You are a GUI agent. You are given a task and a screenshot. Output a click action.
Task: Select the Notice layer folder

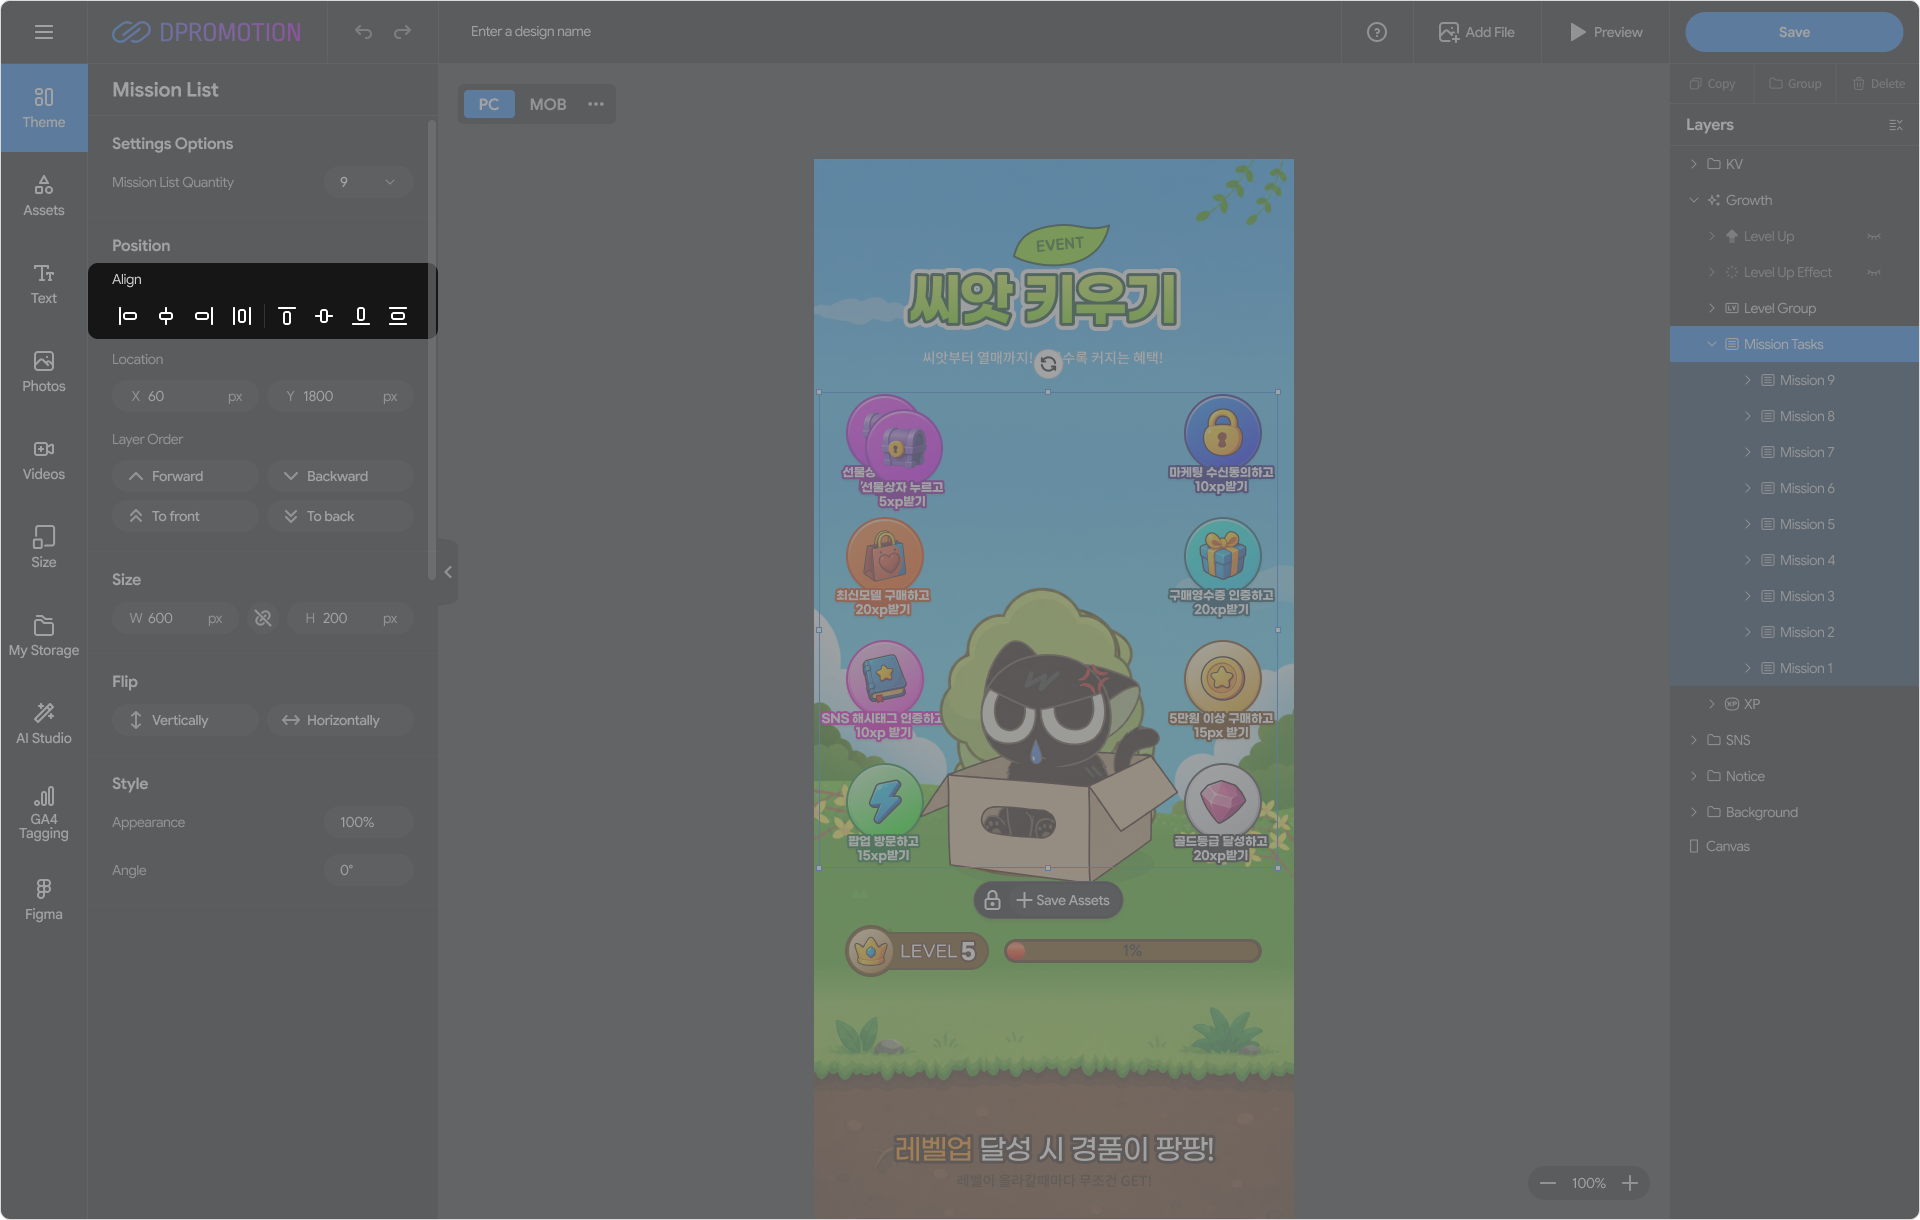(x=1794, y=776)
